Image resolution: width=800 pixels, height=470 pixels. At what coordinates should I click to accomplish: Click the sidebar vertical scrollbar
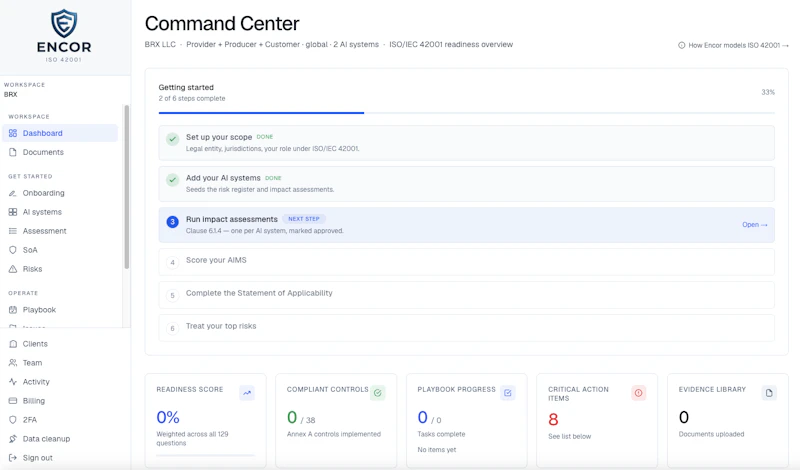pos(127,187)
